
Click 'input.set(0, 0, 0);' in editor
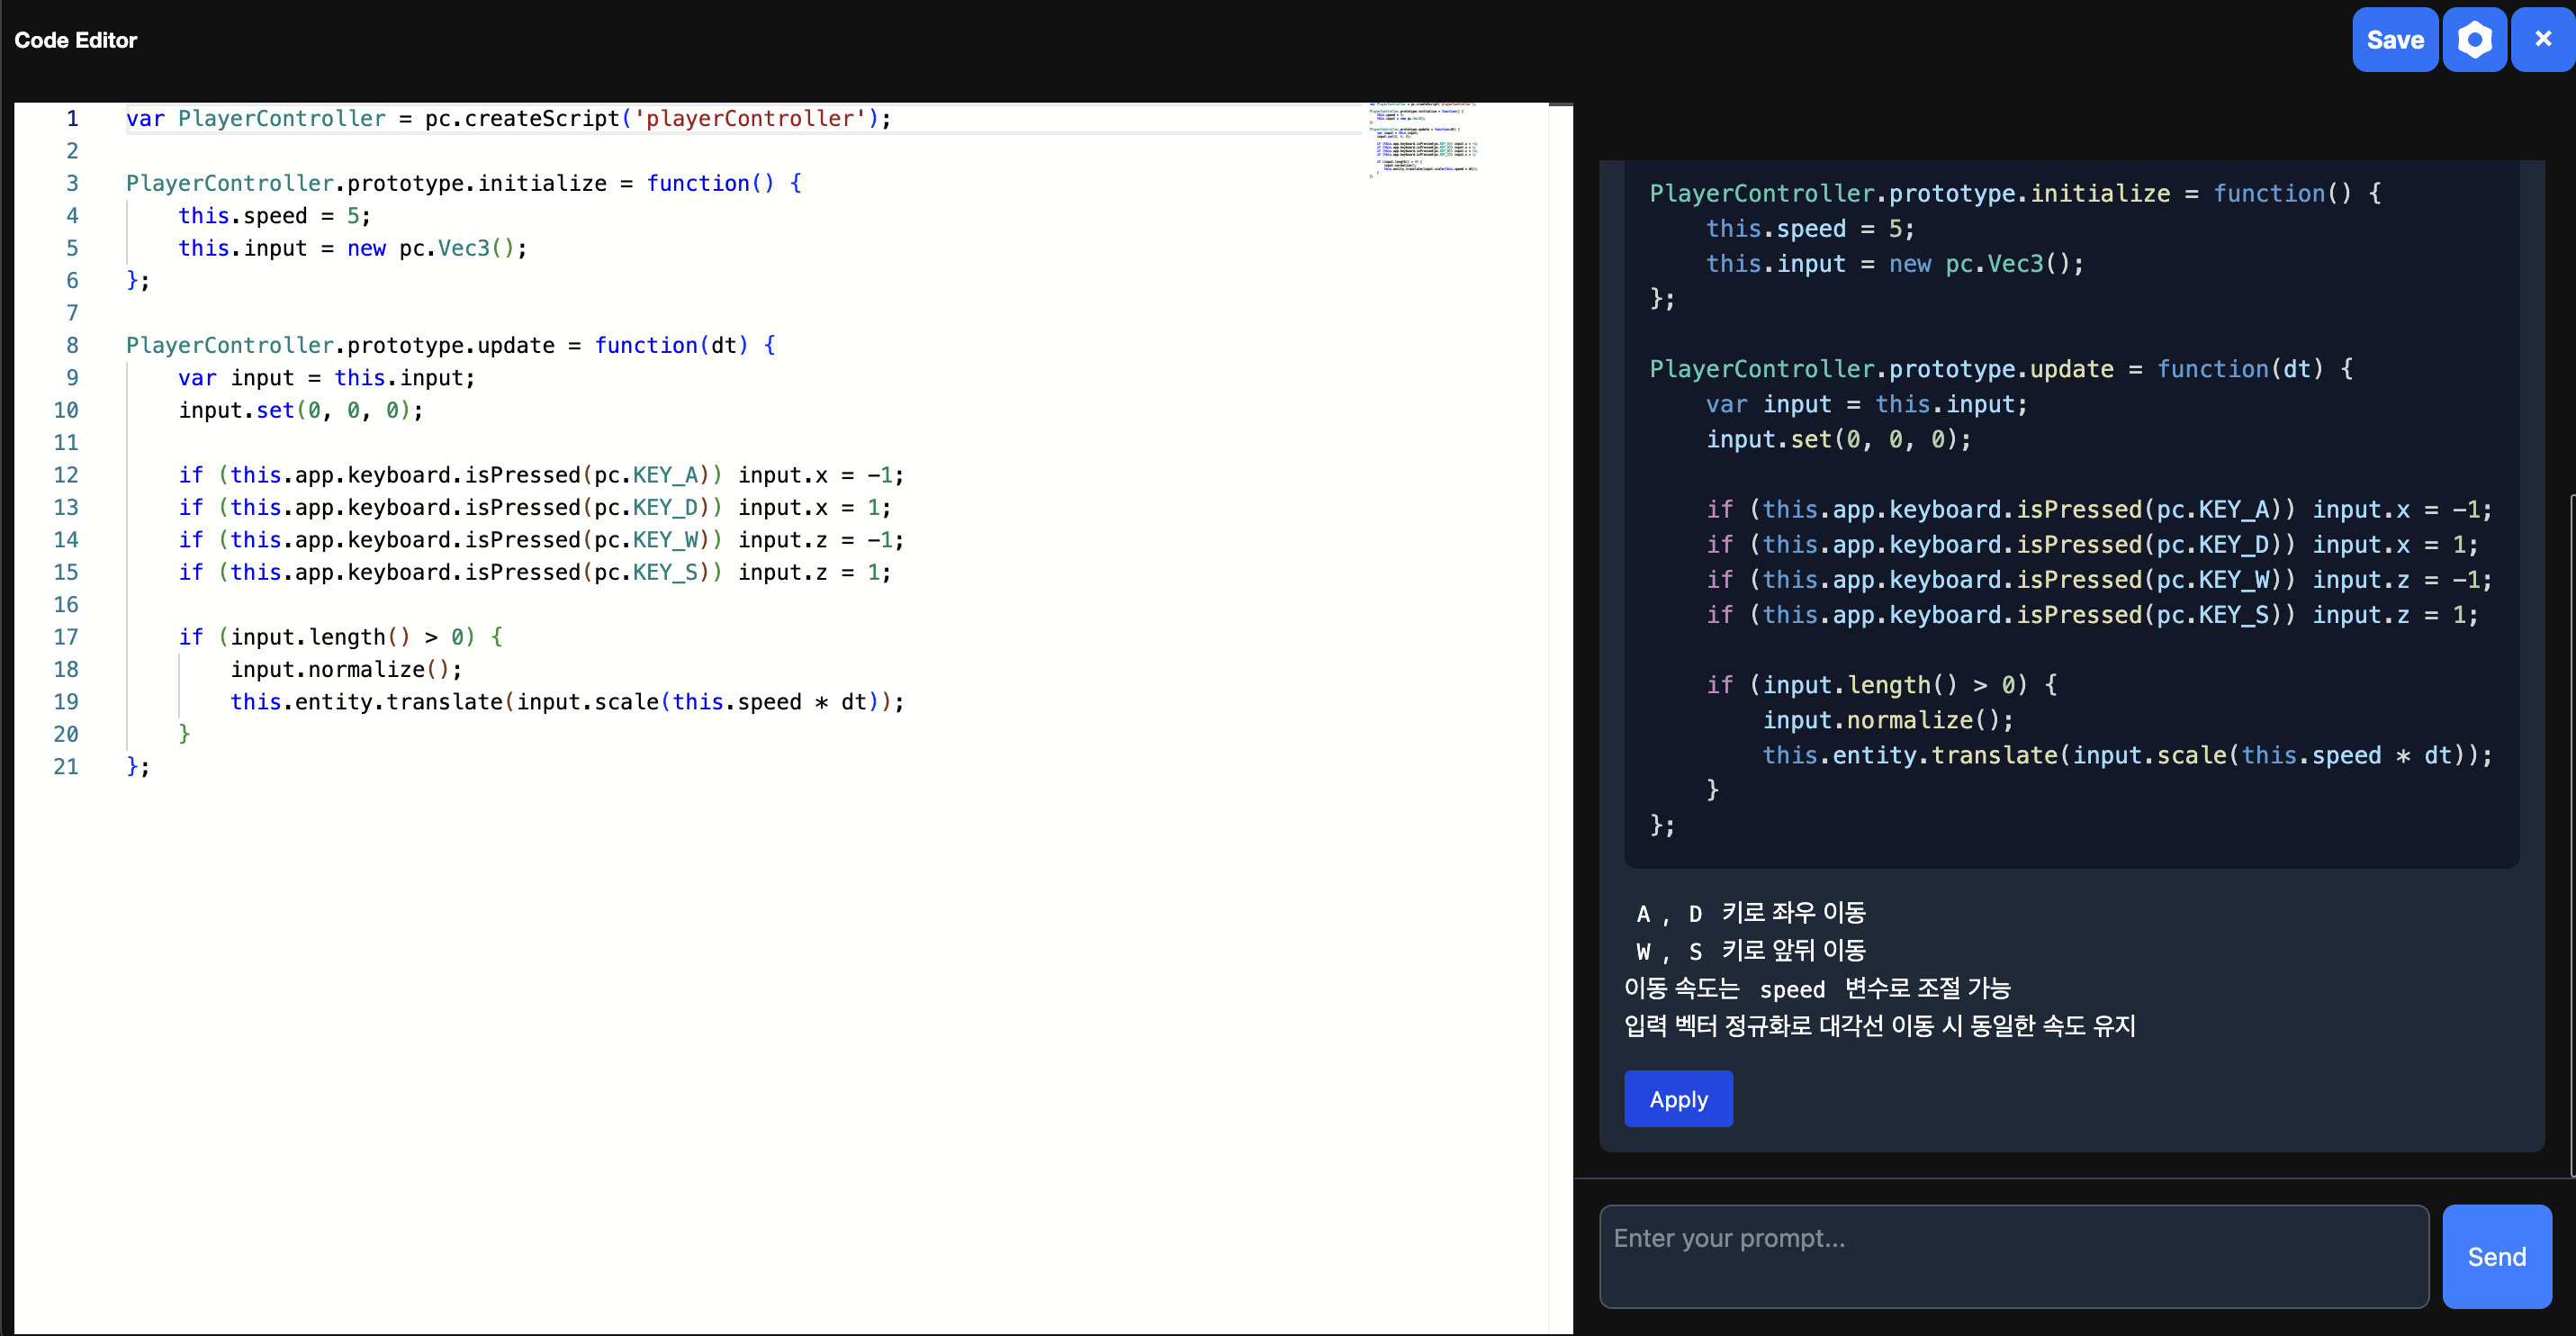tap(300, 410)
